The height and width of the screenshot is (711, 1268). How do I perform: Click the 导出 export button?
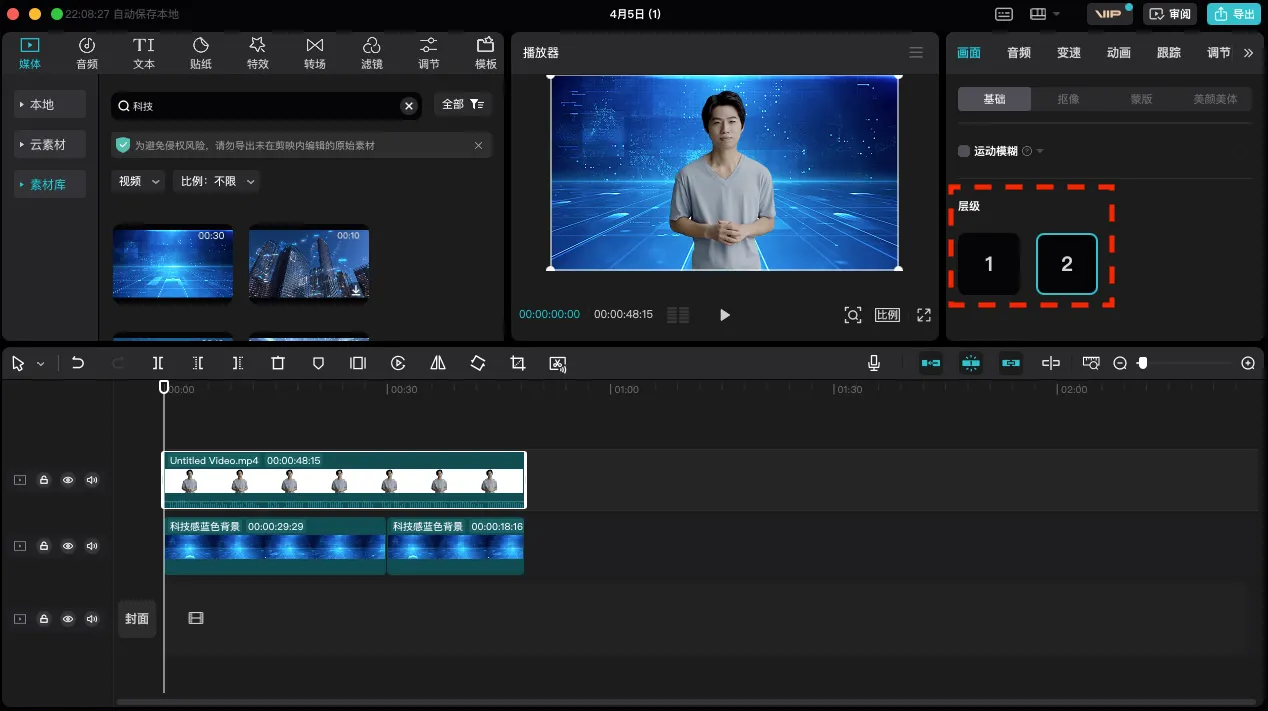(x=1233, y=14)
